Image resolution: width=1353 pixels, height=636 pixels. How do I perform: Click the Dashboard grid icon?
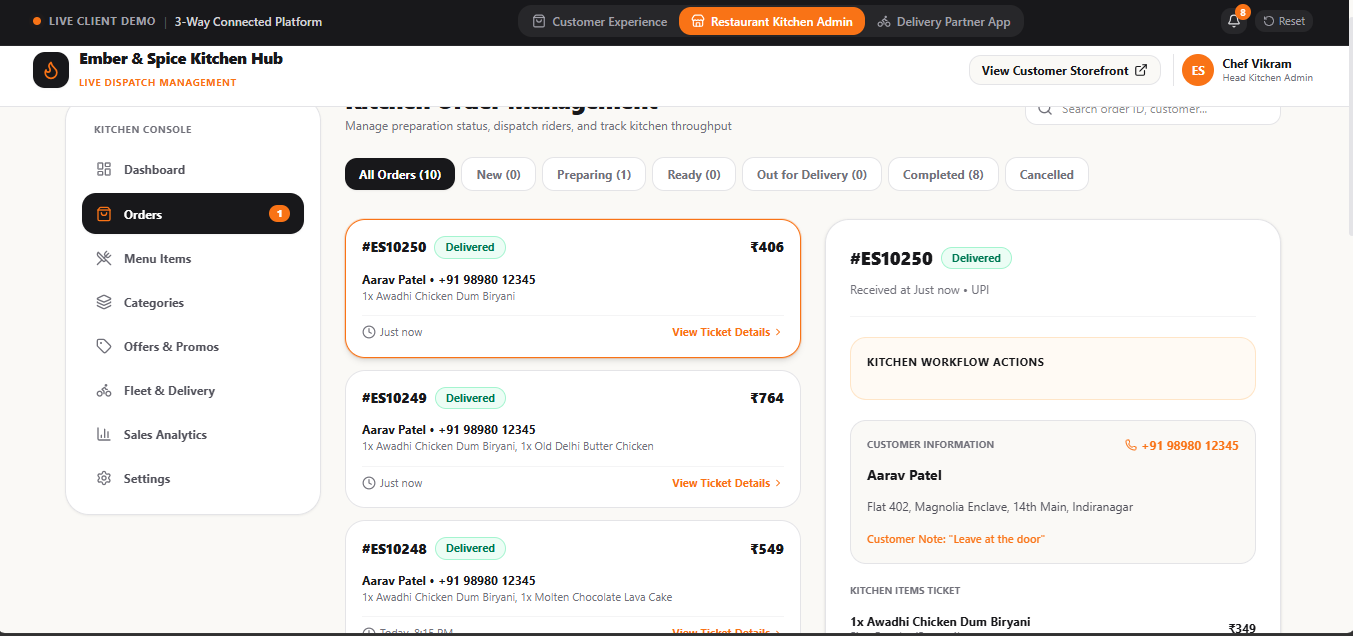click(x=104, y=170)
